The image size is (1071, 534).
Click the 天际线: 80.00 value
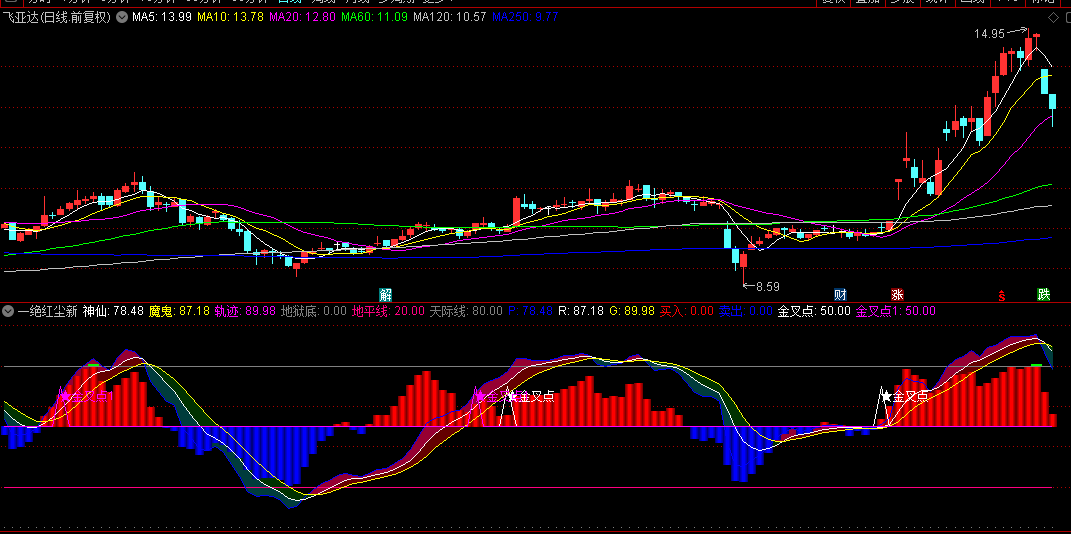pyautogui.click(x=466, y=311)
